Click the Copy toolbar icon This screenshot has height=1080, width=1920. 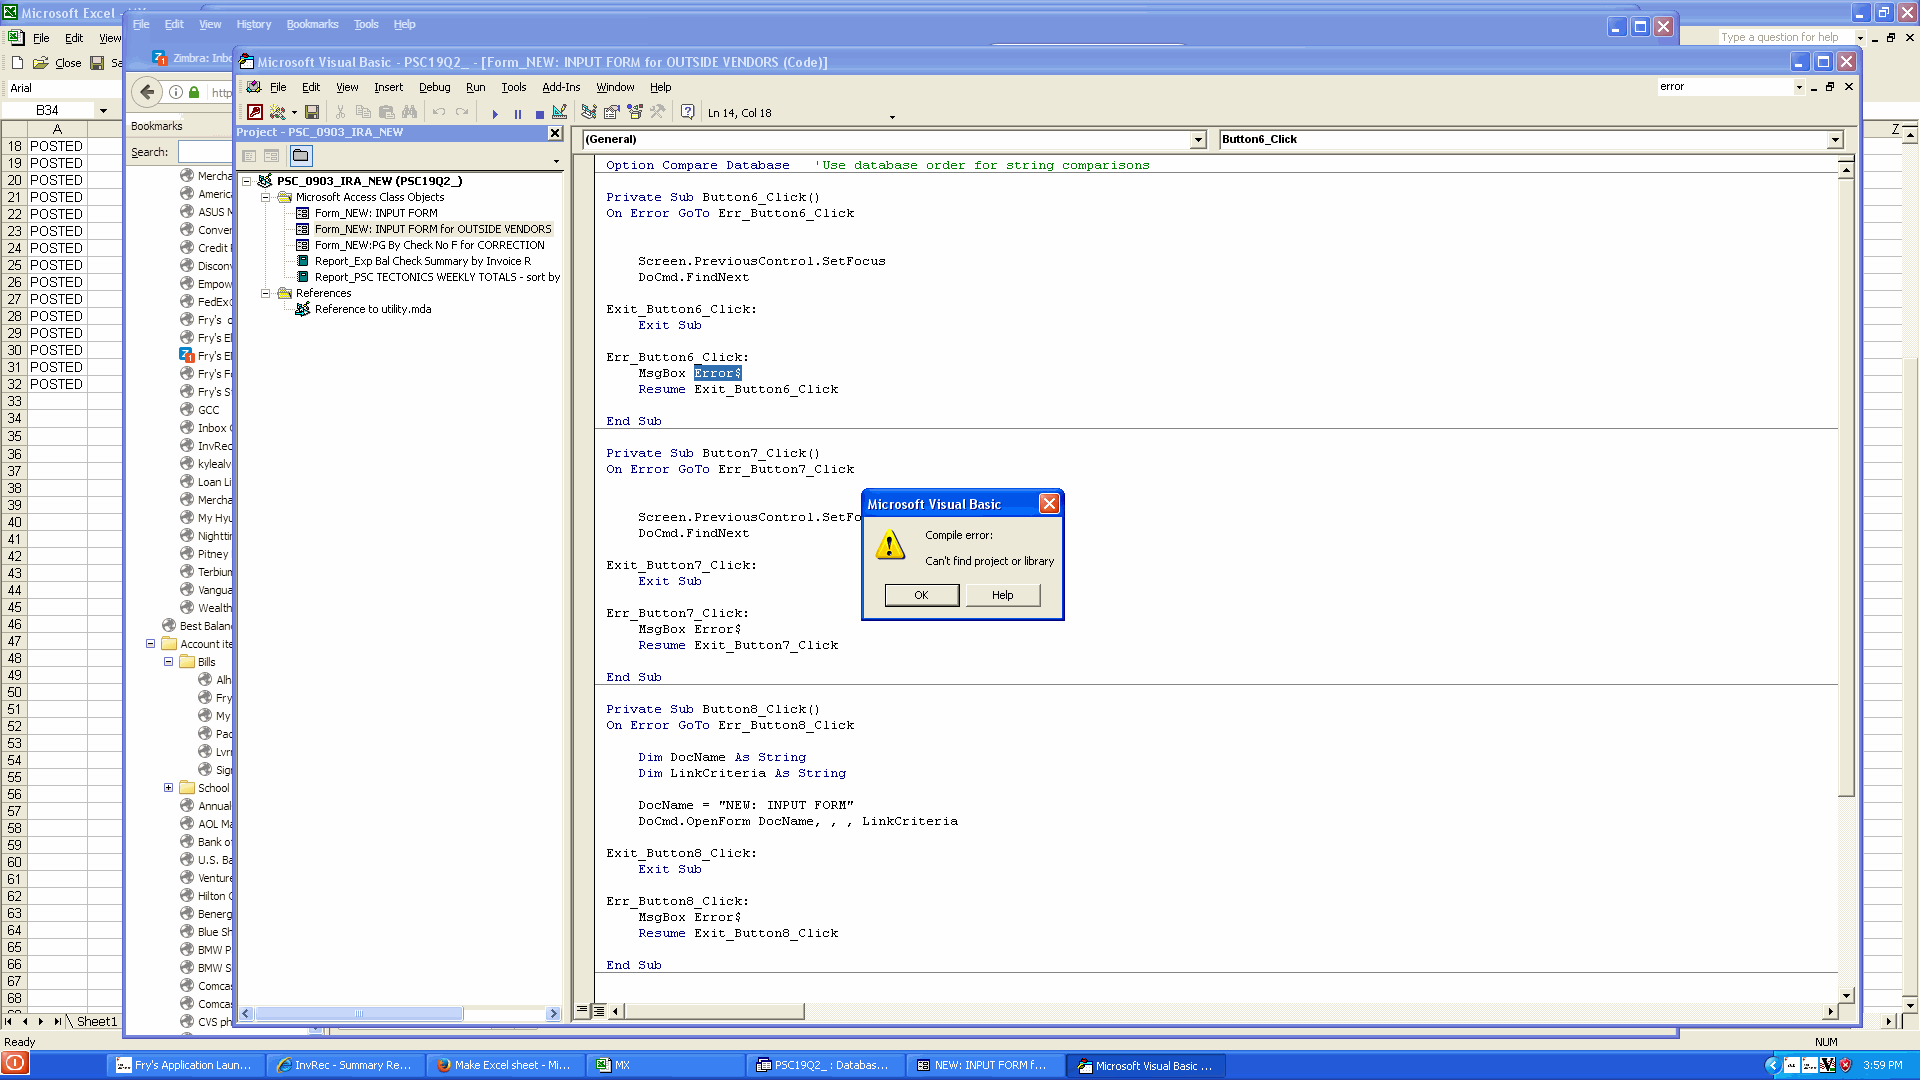(363, 113)
